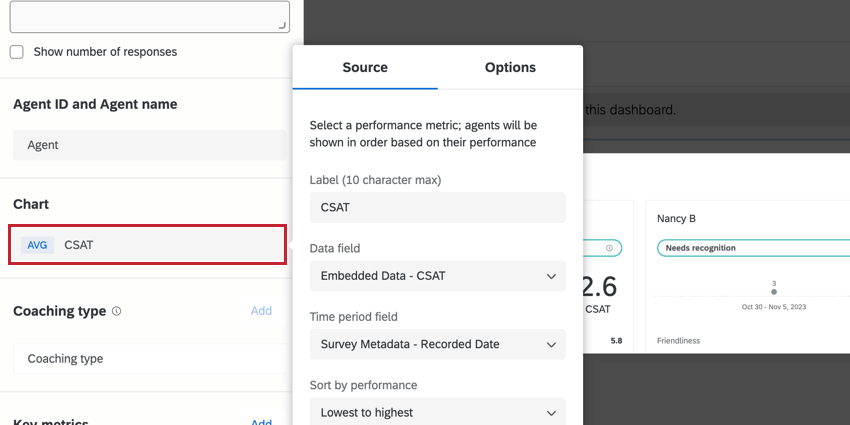Click the Label input containing CSAT
Screen dimensions: 850x425
click(x=437, y=208)
